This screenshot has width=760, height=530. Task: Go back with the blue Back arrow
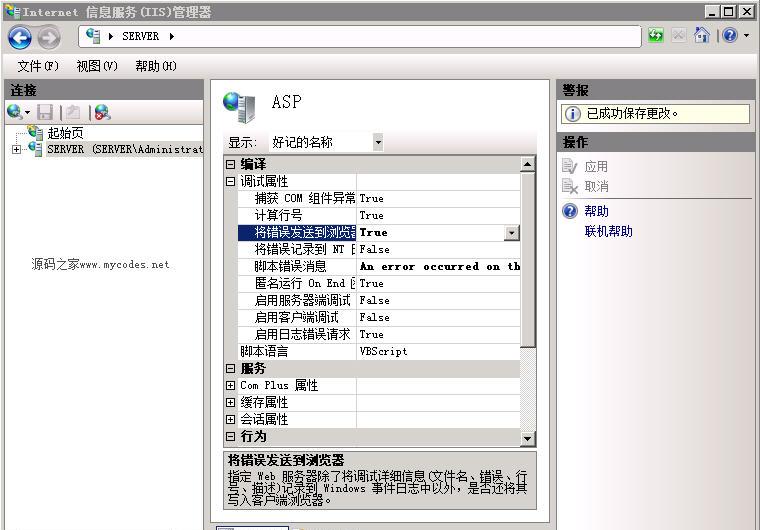[20, 37]
